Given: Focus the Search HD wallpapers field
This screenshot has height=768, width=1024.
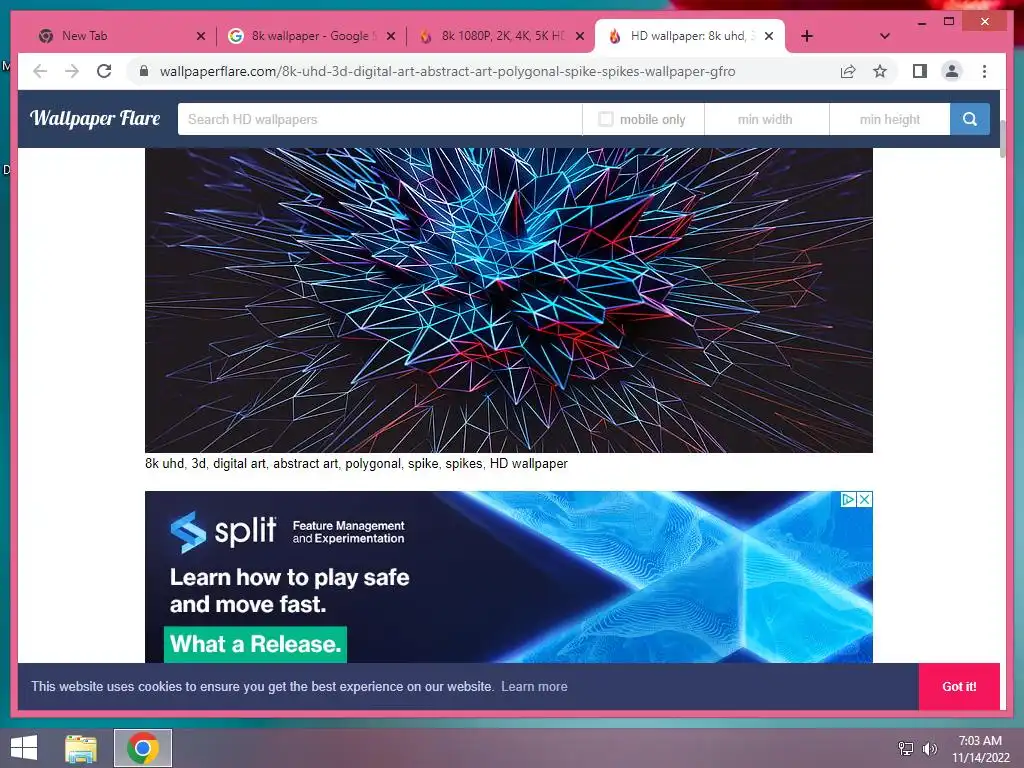Looking at the screenshot, I should pos(379,119).
